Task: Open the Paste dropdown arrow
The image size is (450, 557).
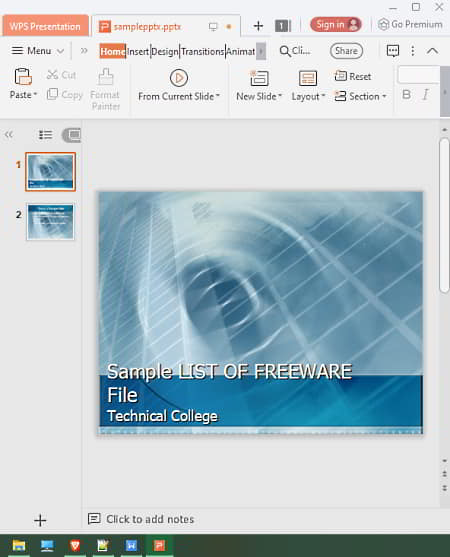Action: 35,95
